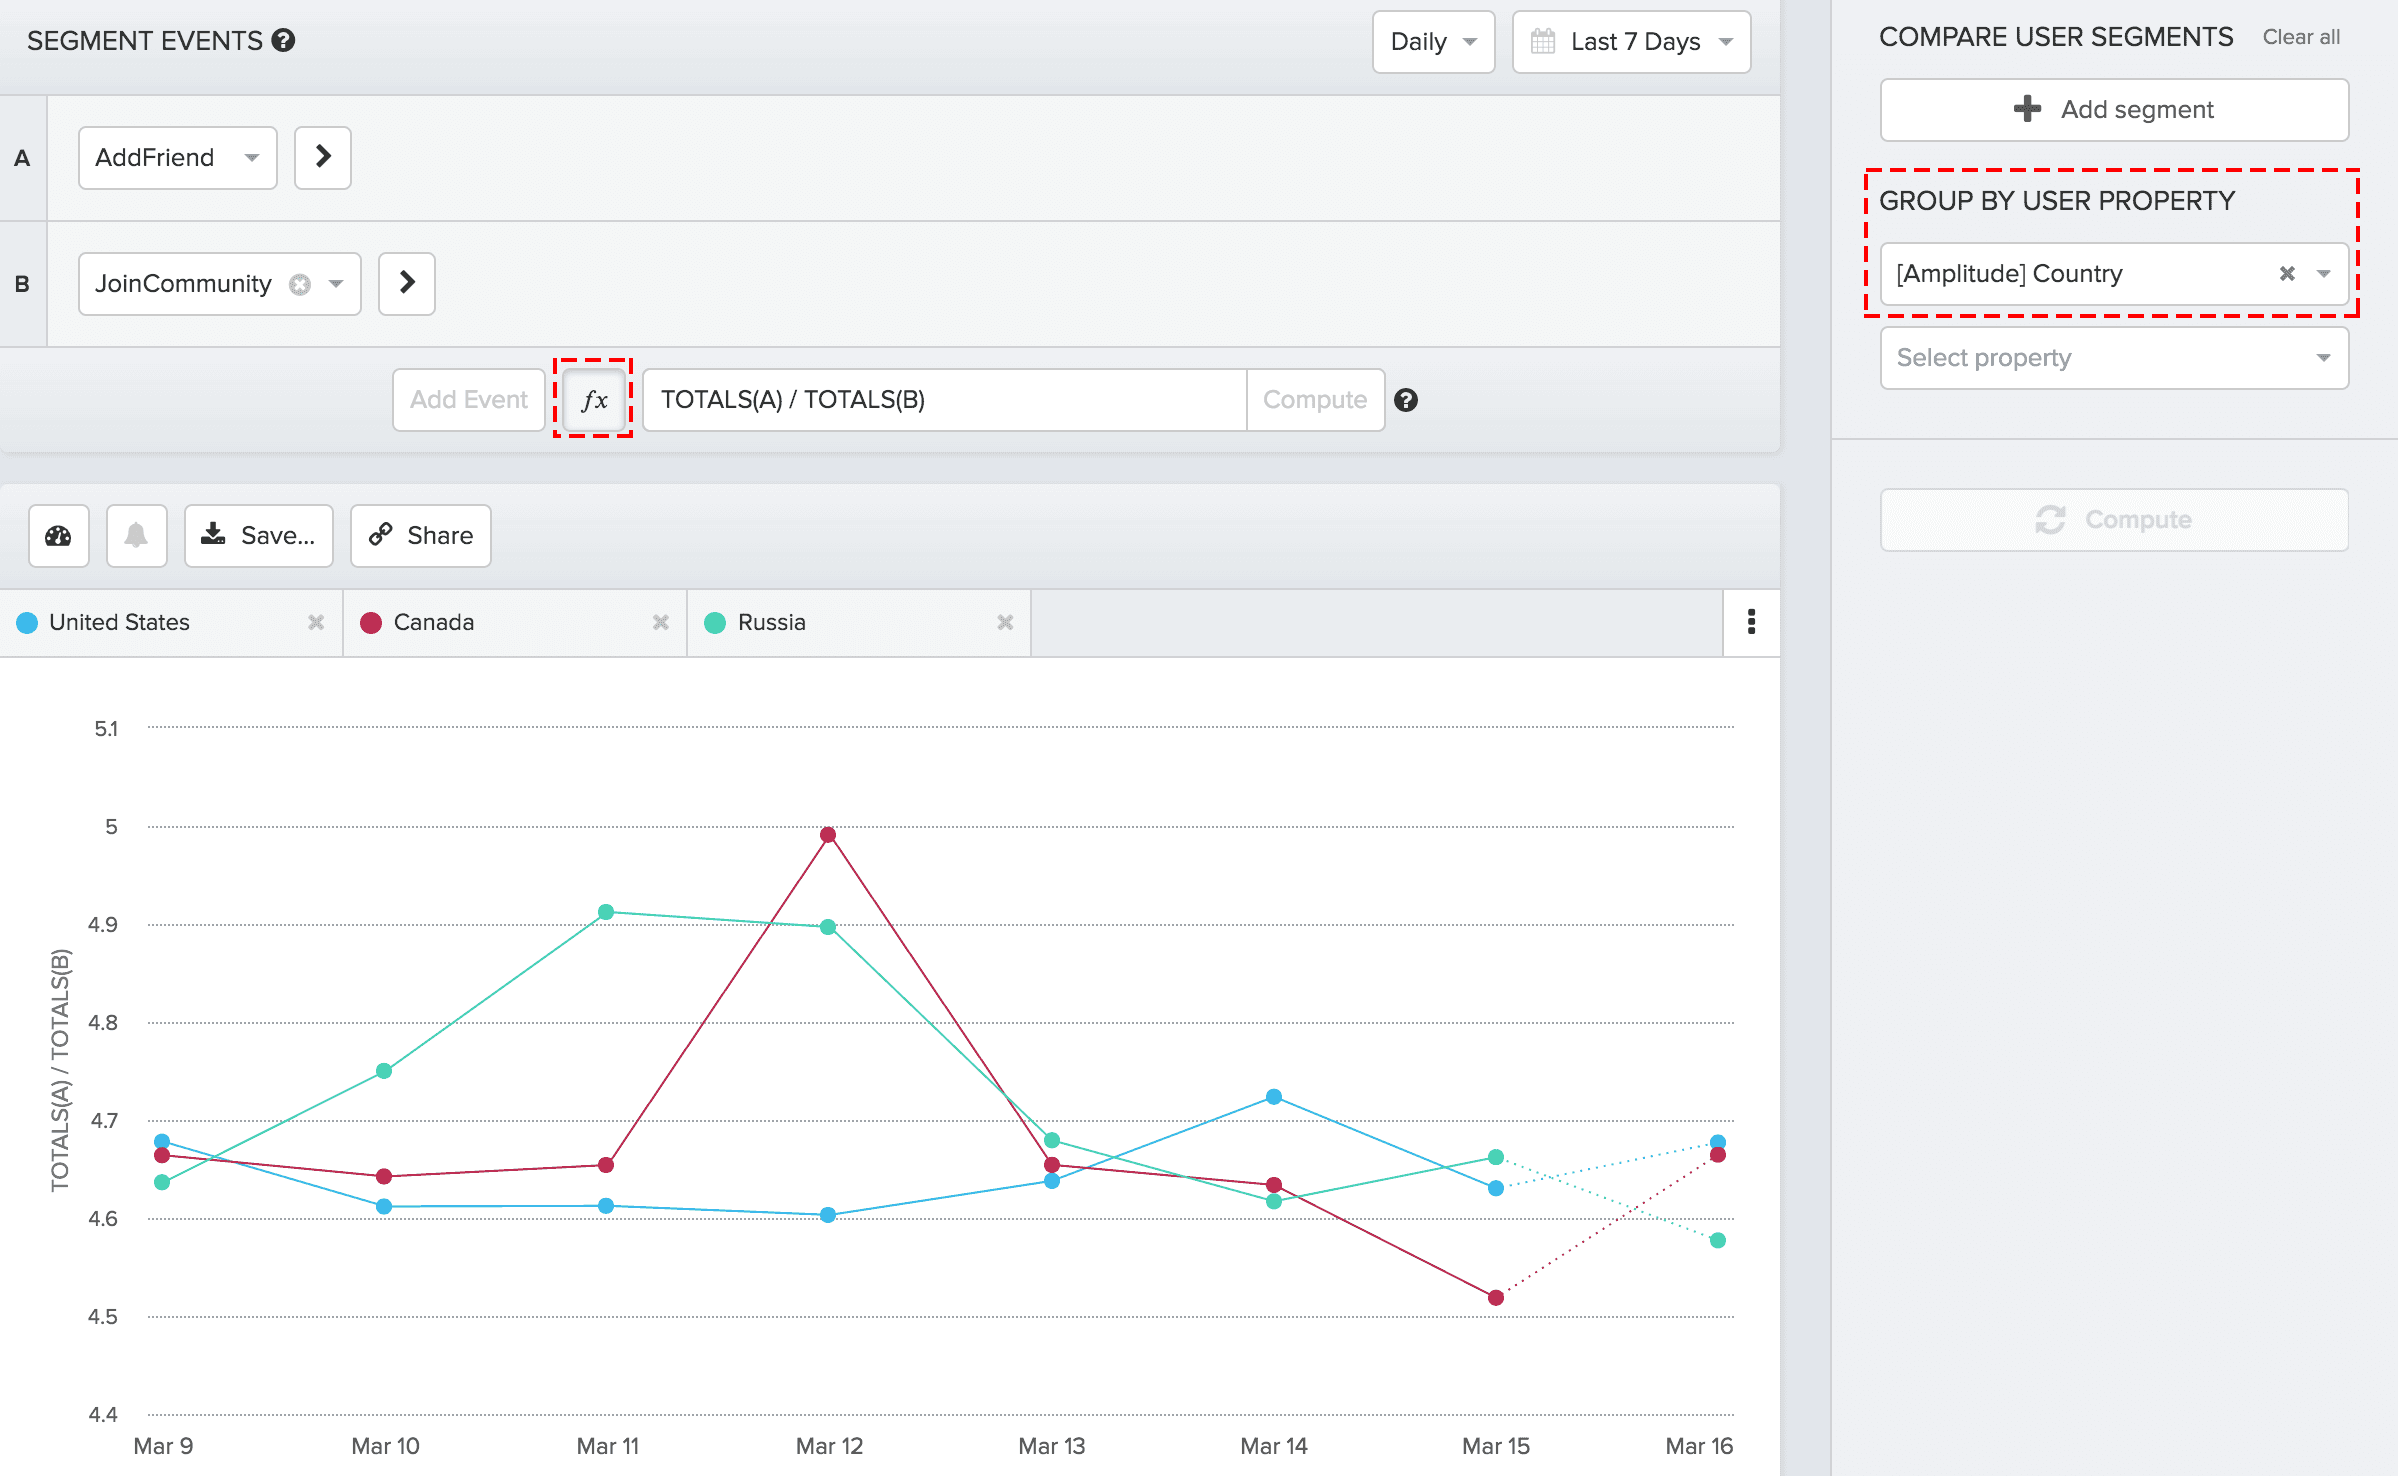
Task: Open the Select property dropdown
Action: coord(2113,357)
